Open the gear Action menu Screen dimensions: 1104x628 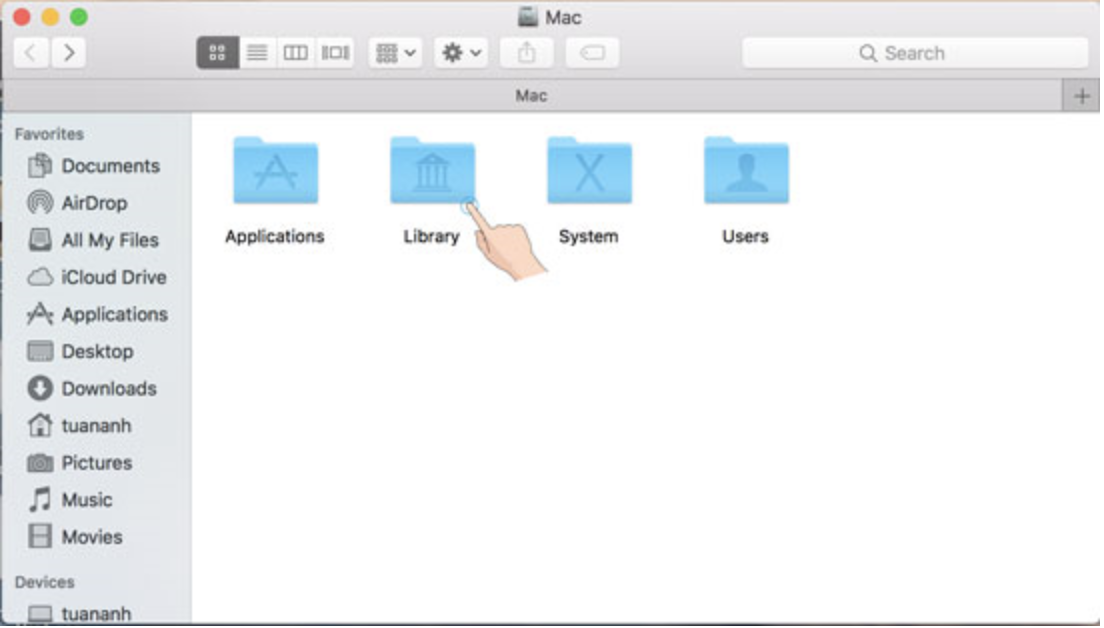(x=461, y=53)
